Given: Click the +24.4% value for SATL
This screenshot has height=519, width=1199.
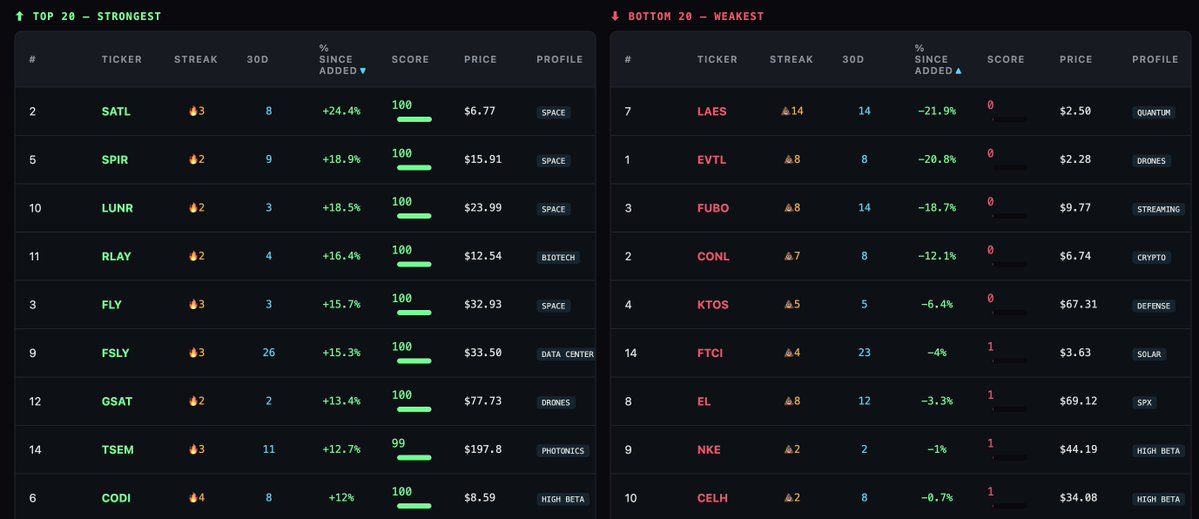Looking at the screenshot, I should click(x=341, y=111).
